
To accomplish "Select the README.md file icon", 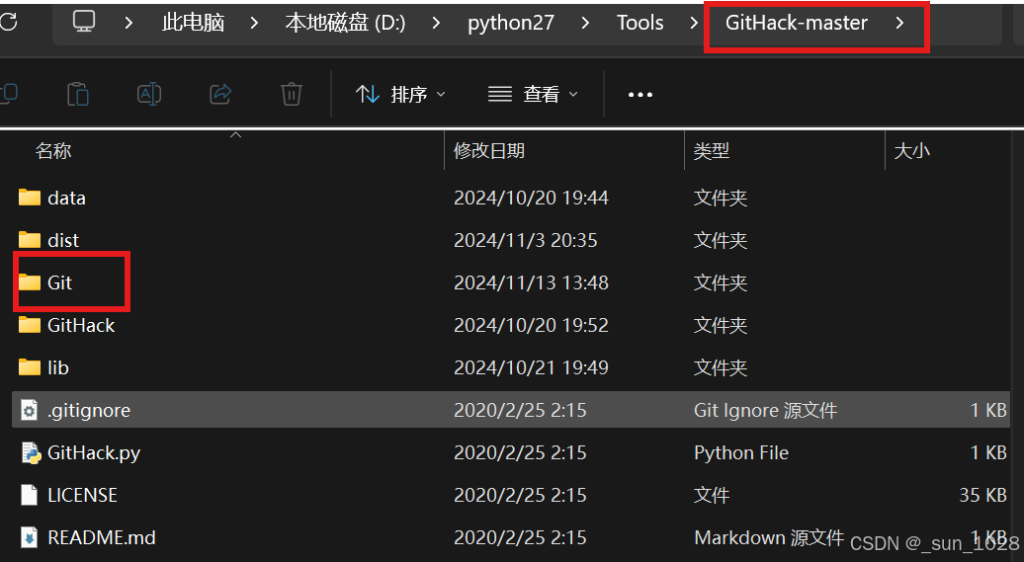I will 30,538.
